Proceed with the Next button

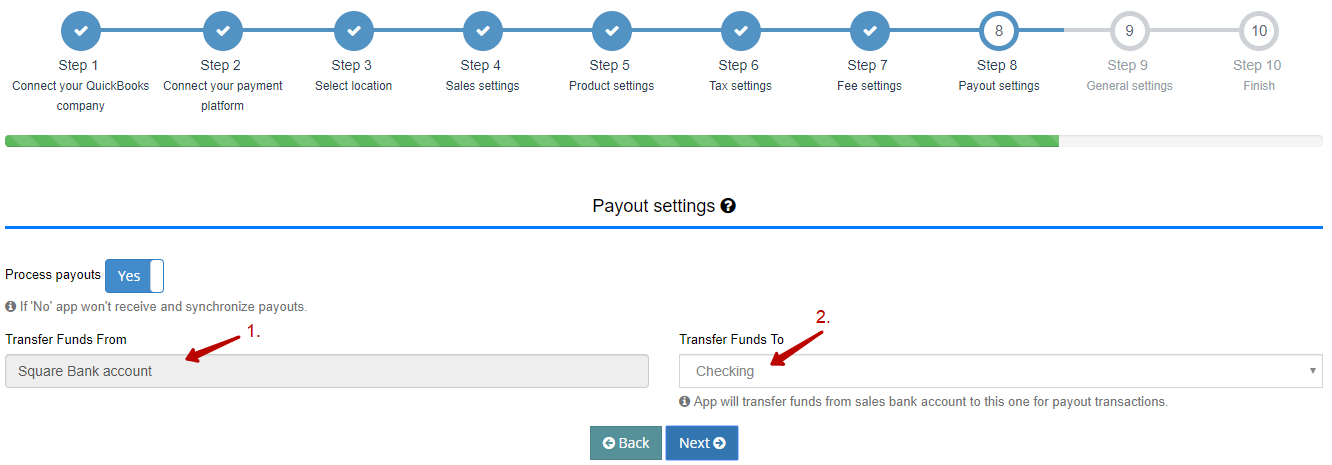[702, 443]
